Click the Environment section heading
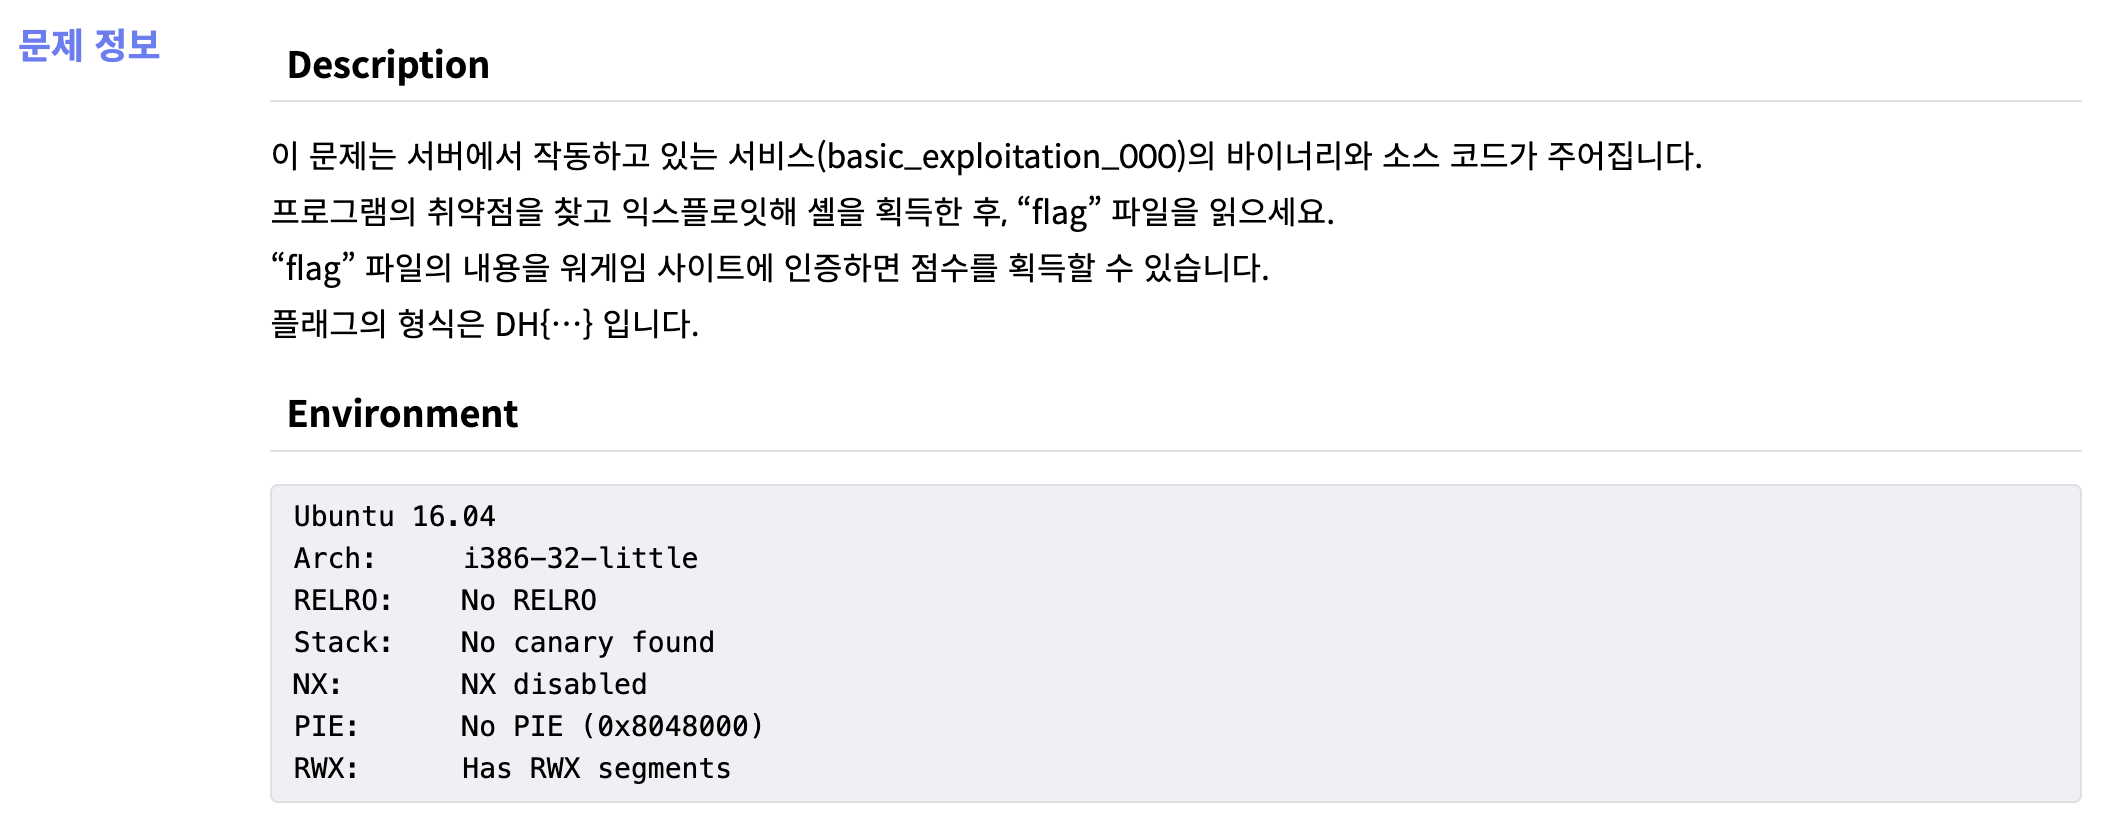 click(402, 414)
